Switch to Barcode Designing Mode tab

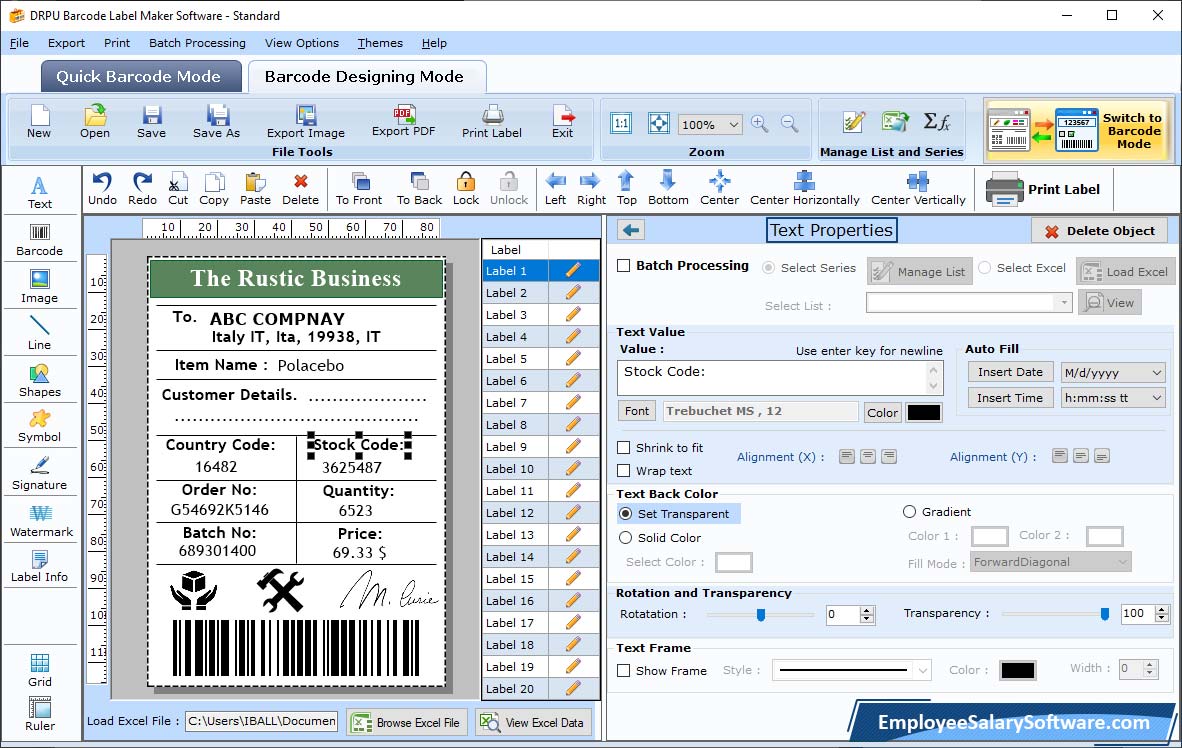[366, 76]
